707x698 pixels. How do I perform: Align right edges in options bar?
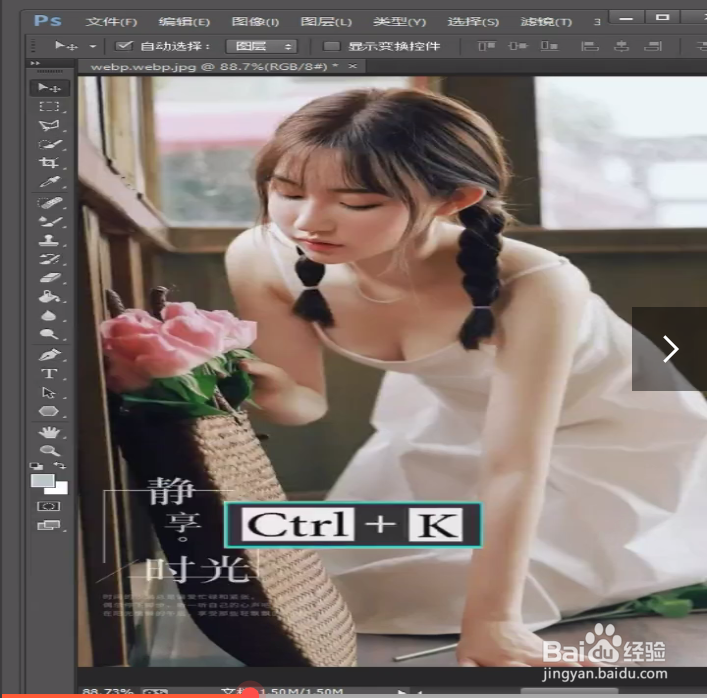coord(653,46)
